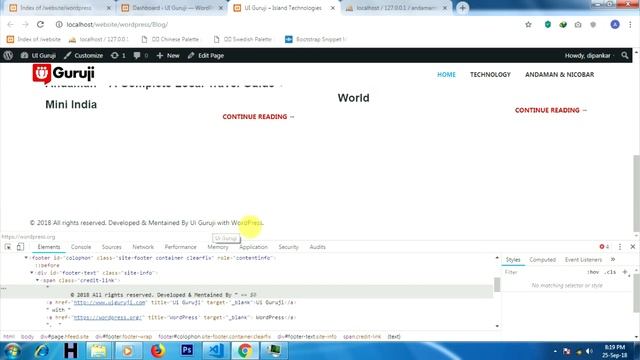The image size is (640, 360).
Task: Switch to the Index of /website/wordpress tab
Action: [59, 8]
